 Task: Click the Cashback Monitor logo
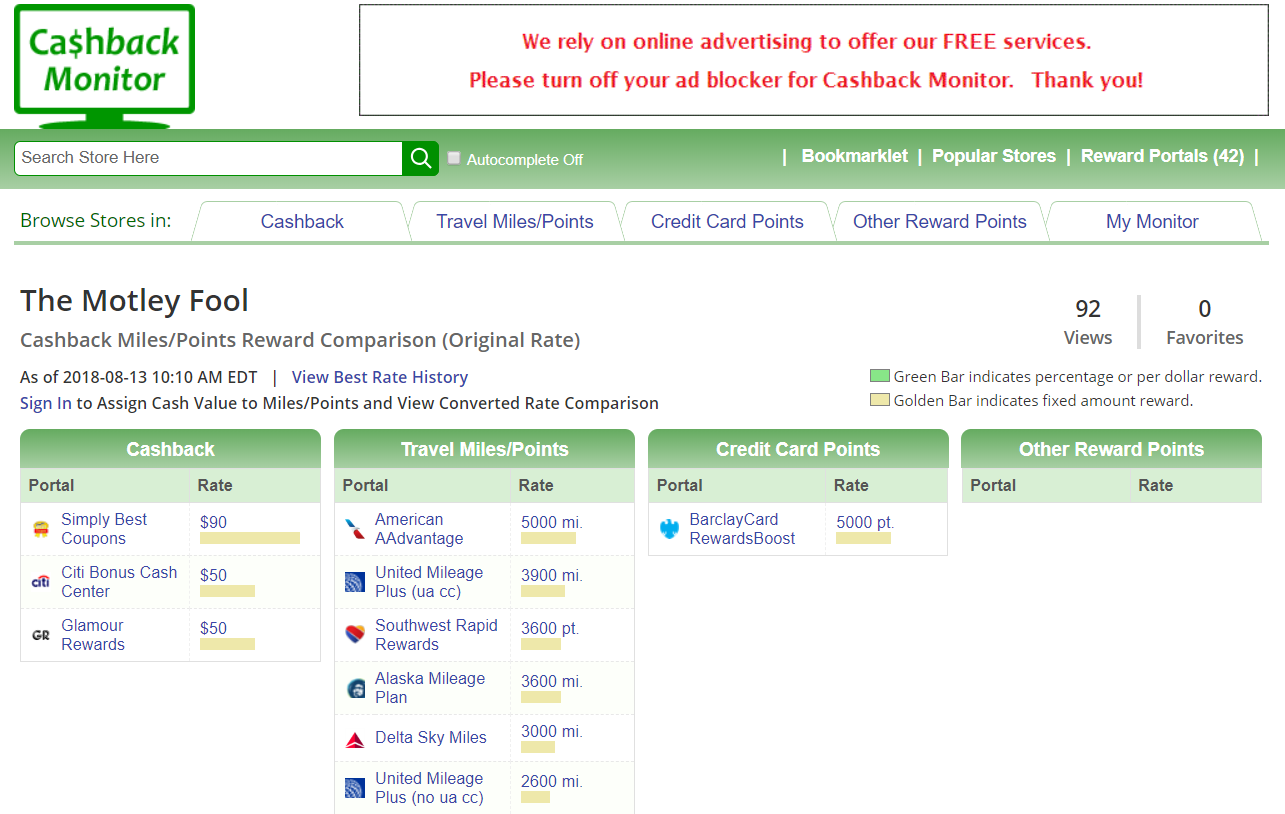tap(105, 65)
